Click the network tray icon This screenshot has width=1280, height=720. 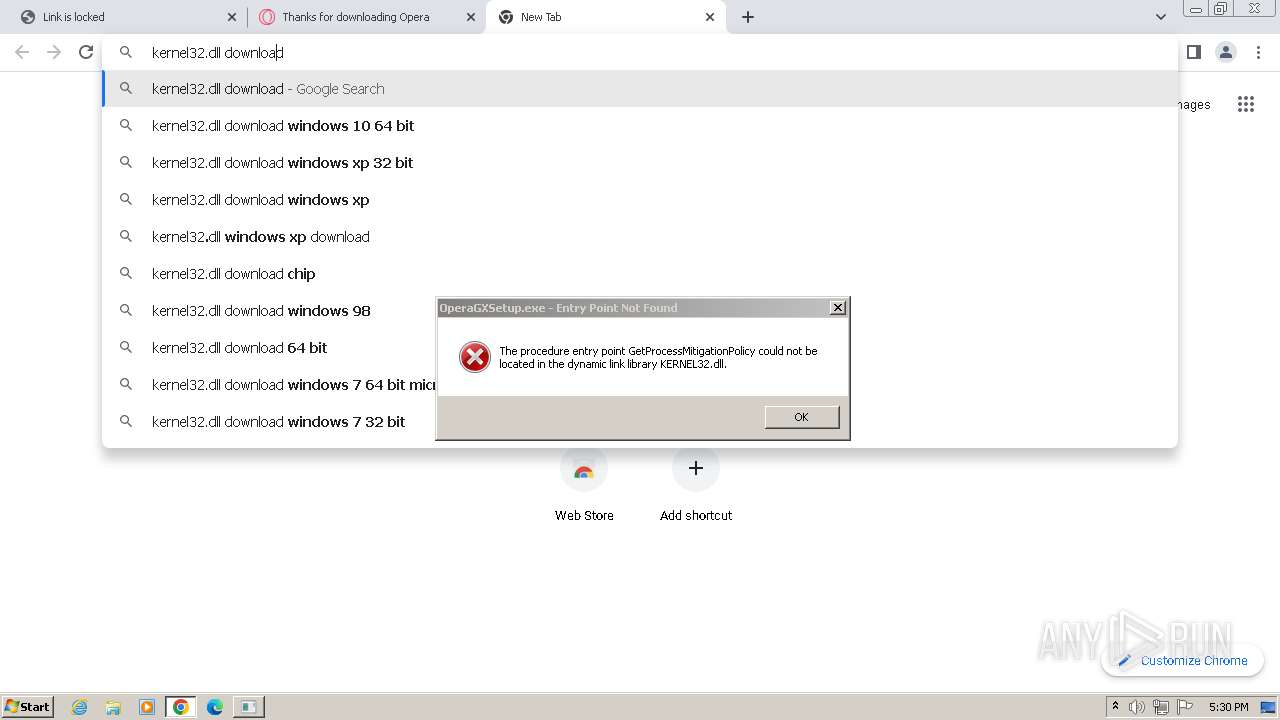(x=1161, y=707)
